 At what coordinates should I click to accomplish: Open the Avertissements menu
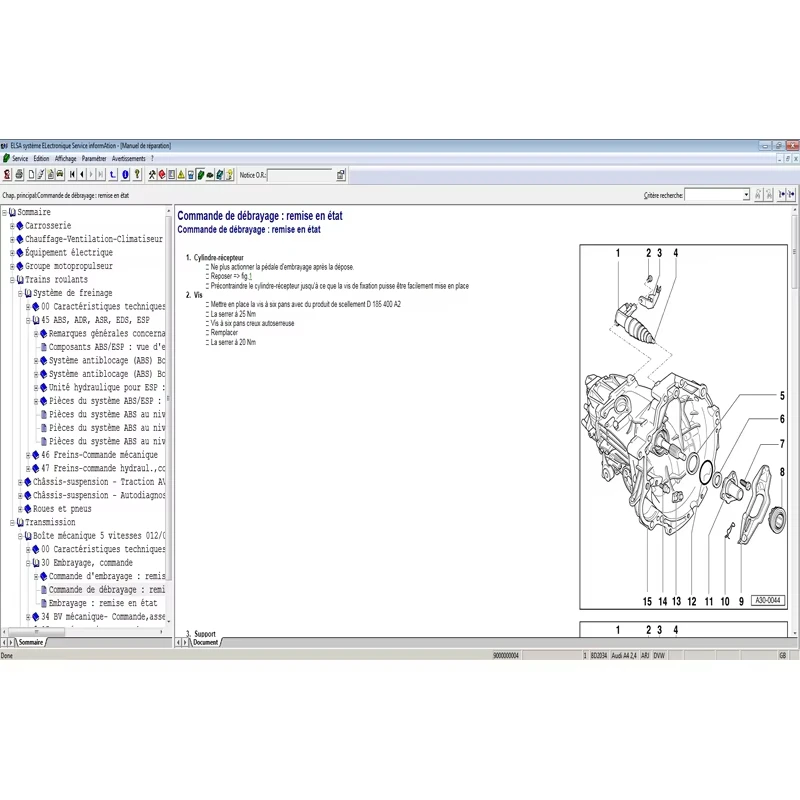[x=129, y=159]
